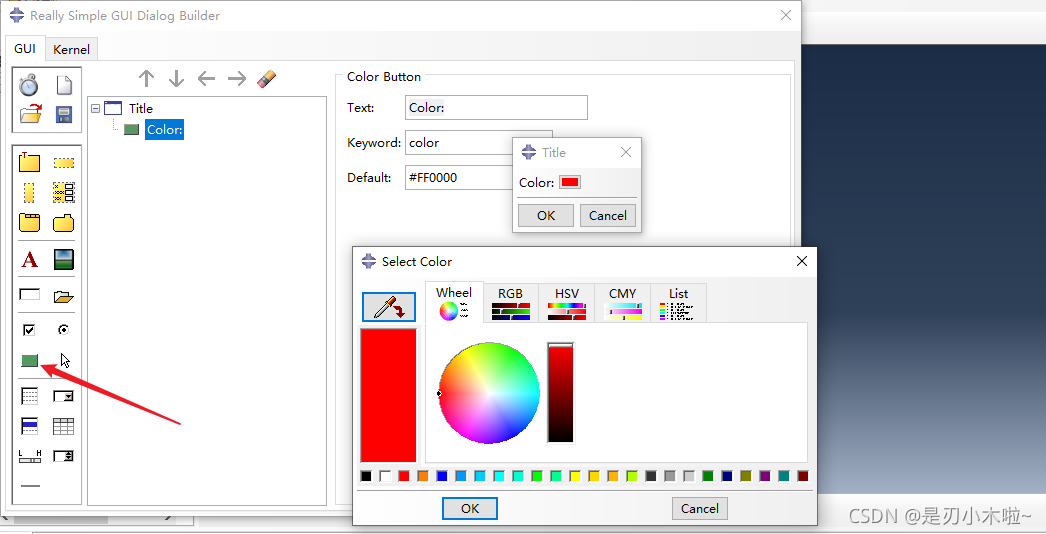Click the eyedropper color picker button
This screenshot has width=1046, height=534.
coord(388,306)
